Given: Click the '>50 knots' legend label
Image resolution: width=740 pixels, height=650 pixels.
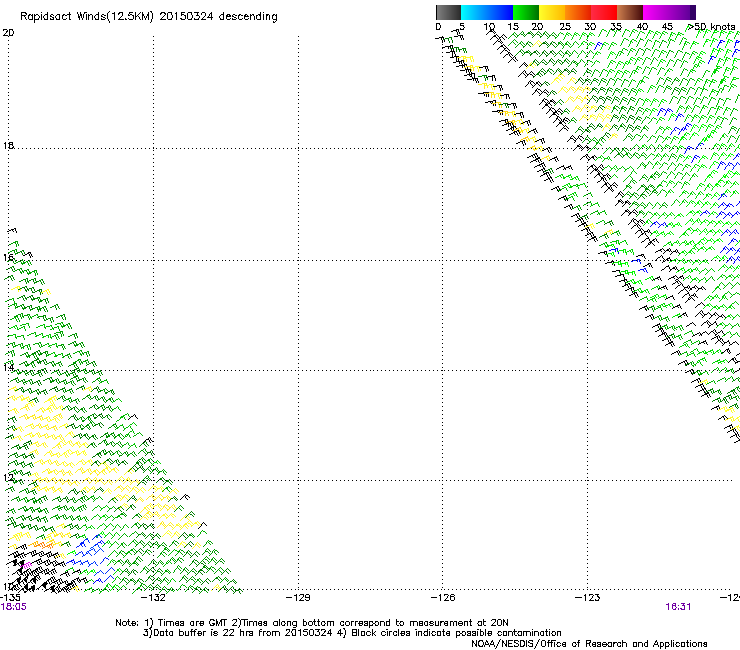Looking at the screenshot, I should point(711,27).
